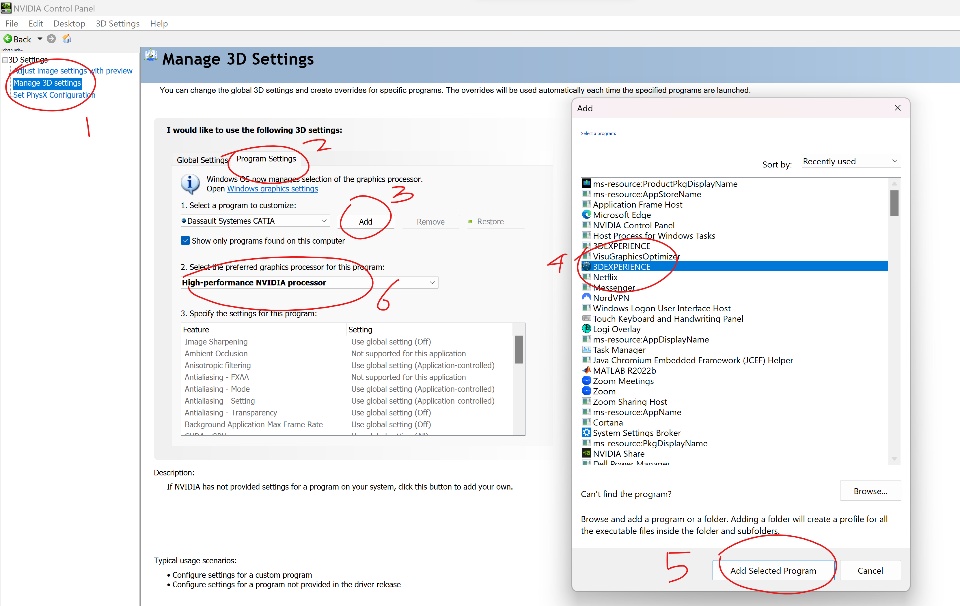Click the NVIDIA Control Panel list icon
The width and height of the screenshot is (960, 606).
pos(586,225)
